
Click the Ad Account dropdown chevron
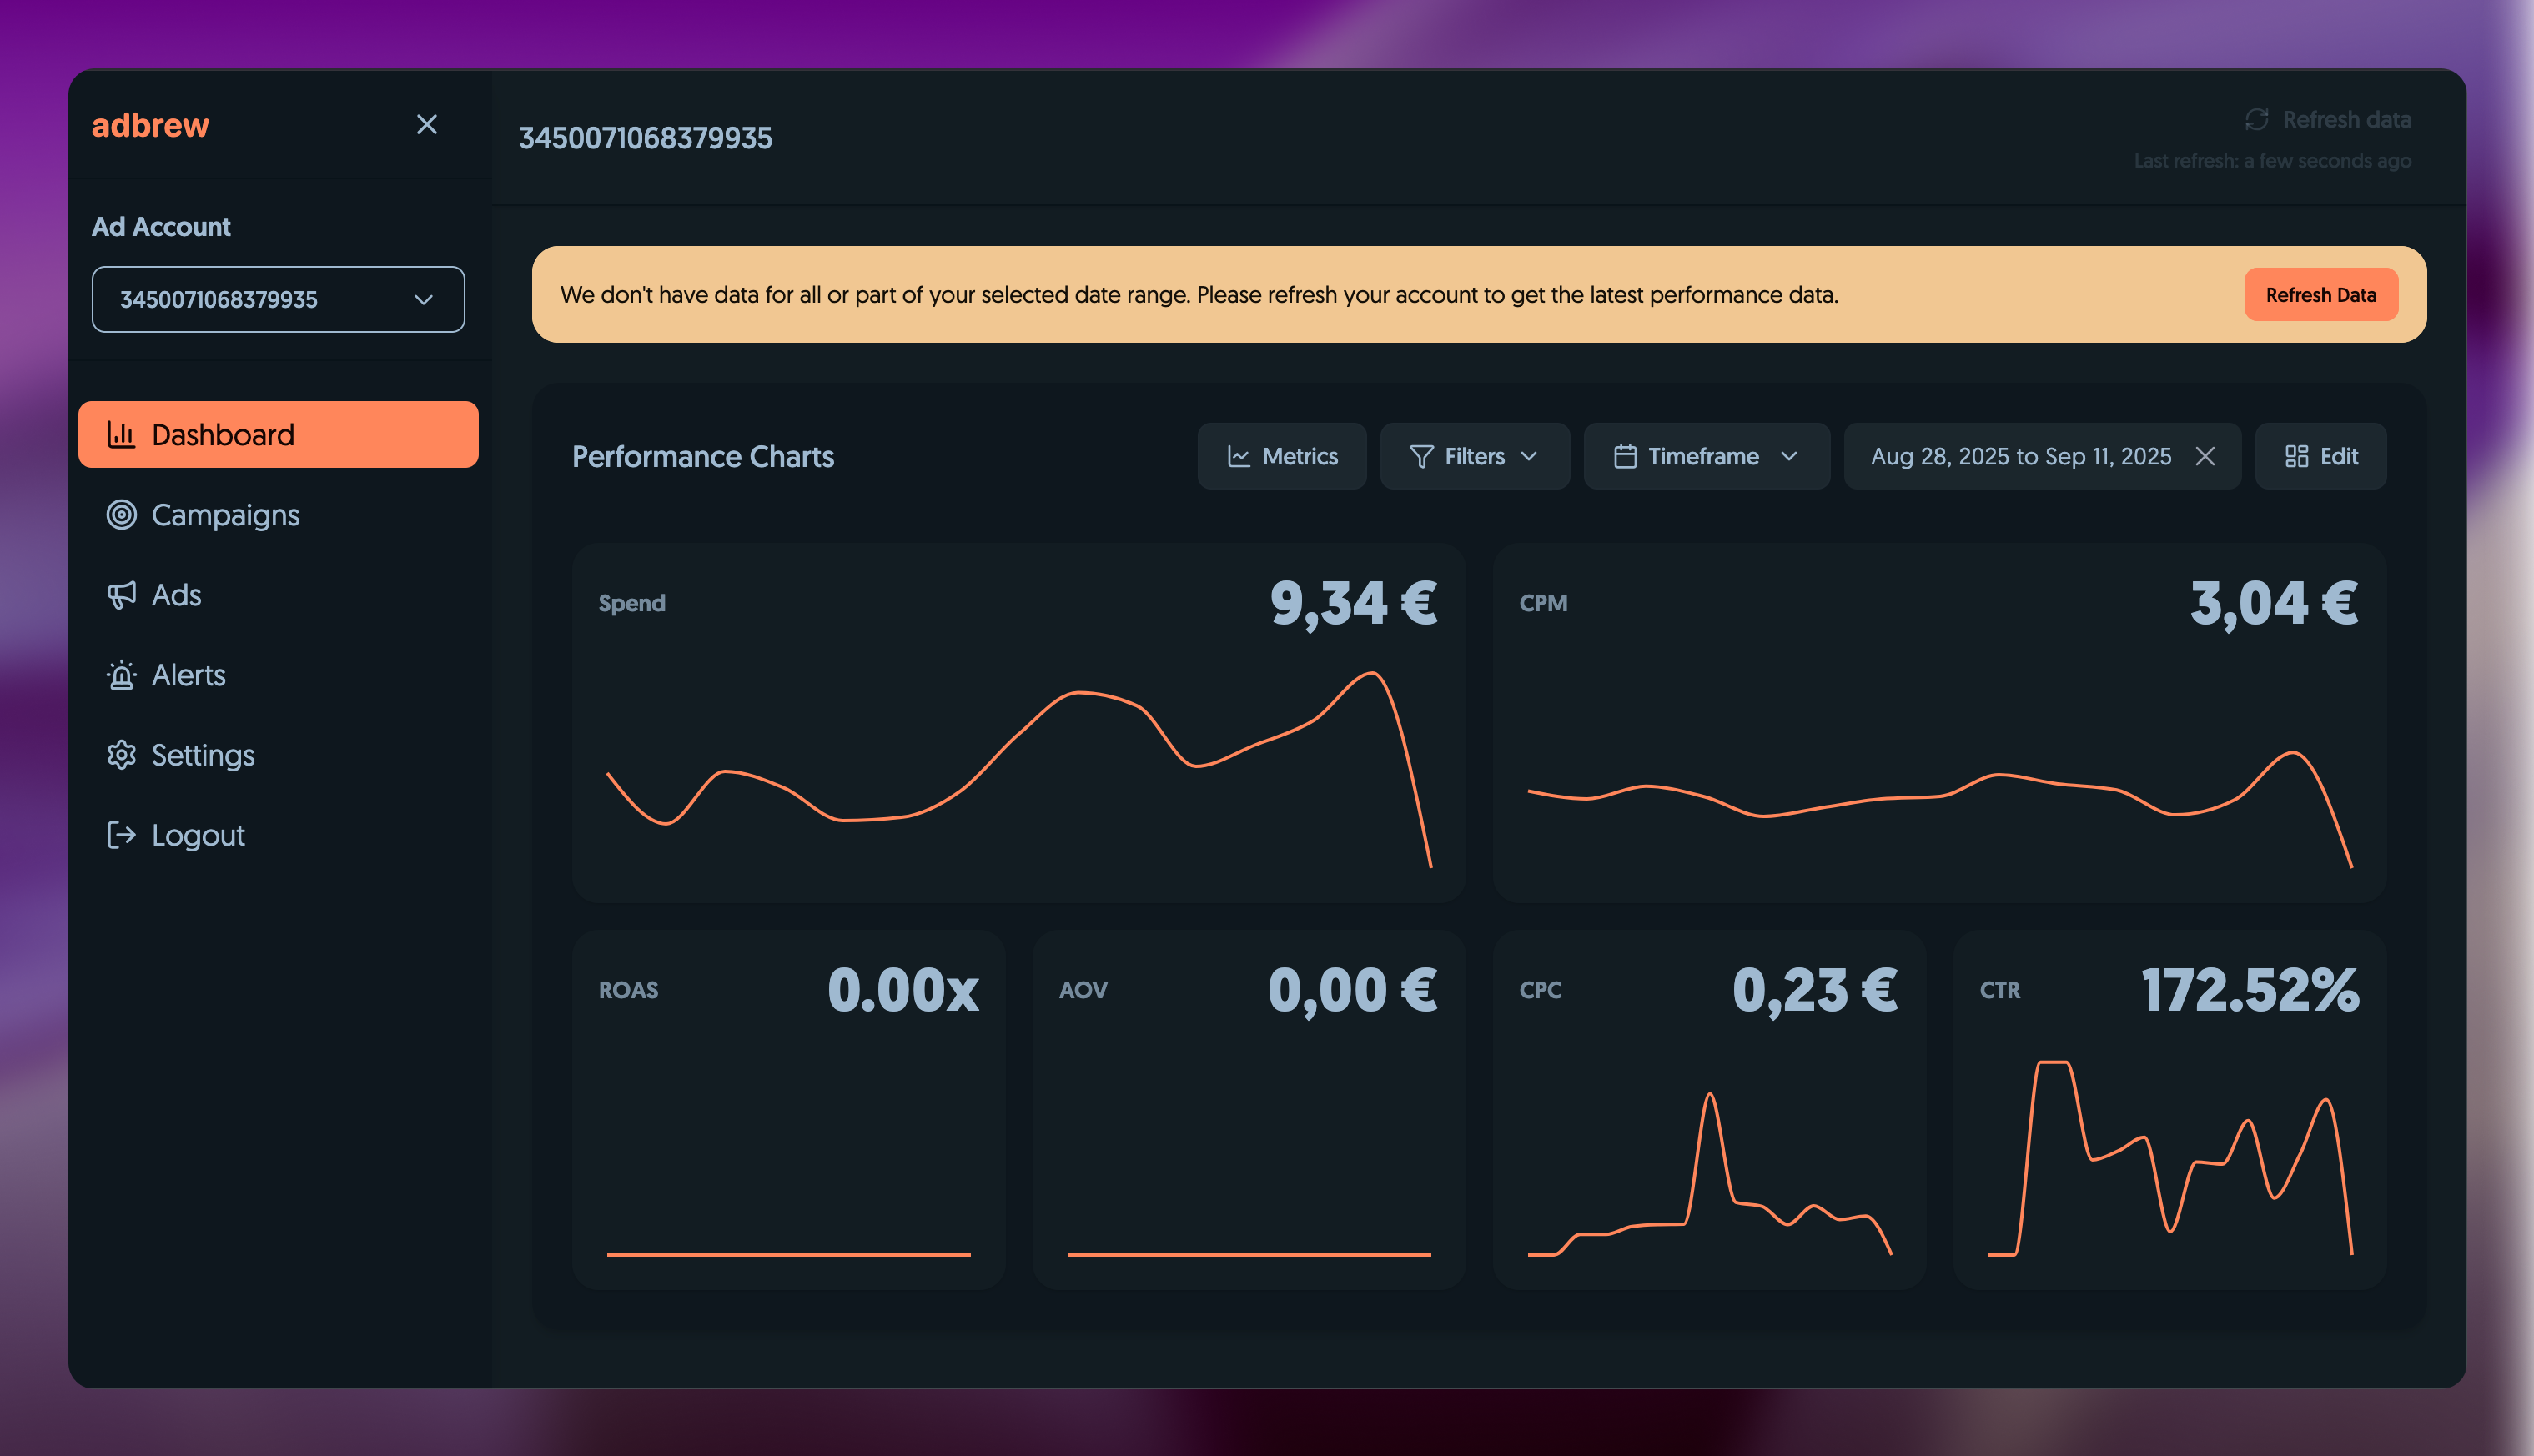pos(423,299)
